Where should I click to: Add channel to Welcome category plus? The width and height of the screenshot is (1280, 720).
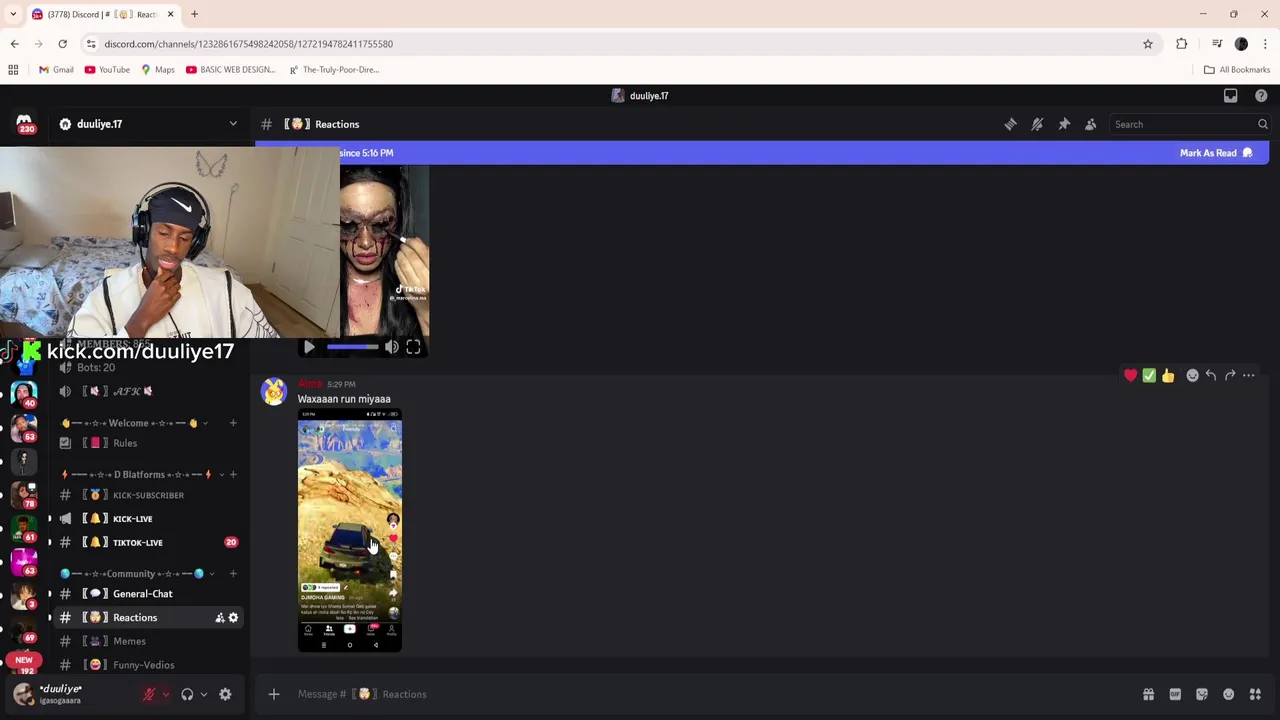point(233,423)
